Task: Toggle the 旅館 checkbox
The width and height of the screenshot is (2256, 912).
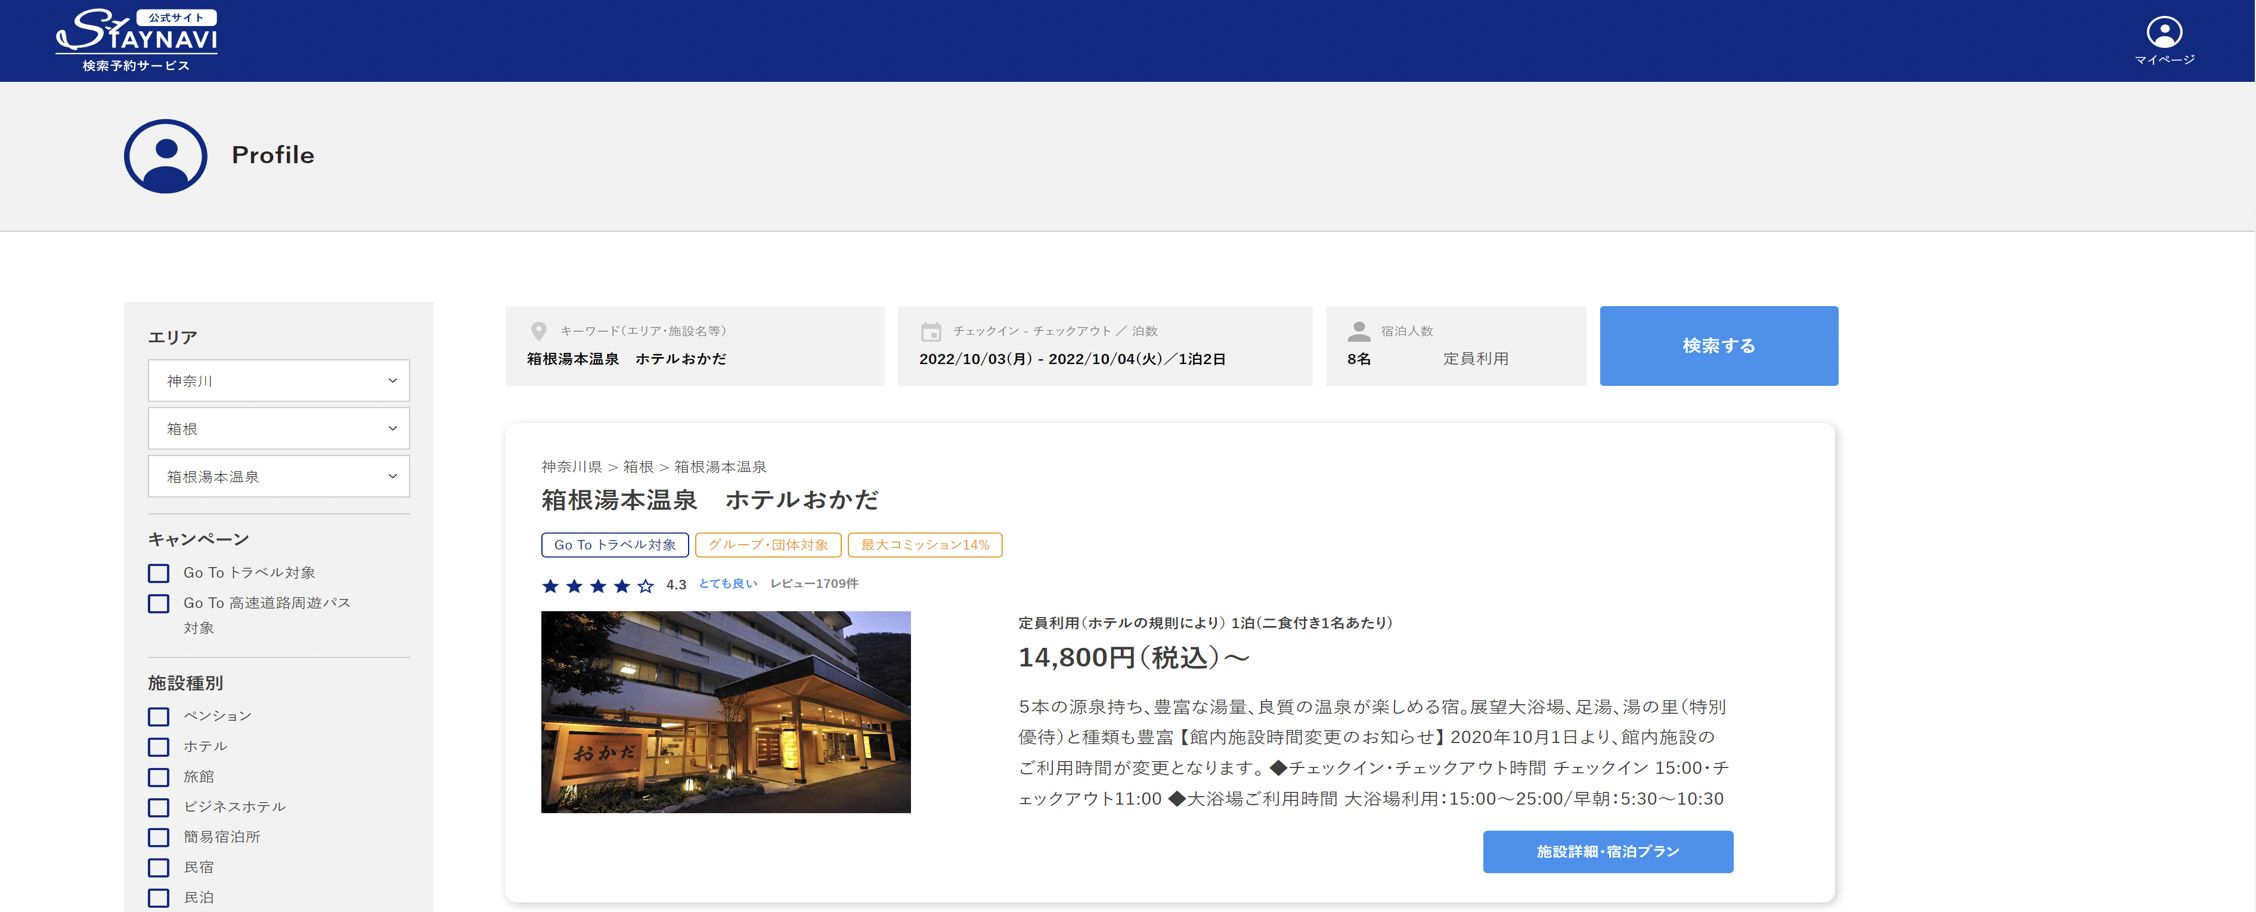Action: [x=159, y=777]
